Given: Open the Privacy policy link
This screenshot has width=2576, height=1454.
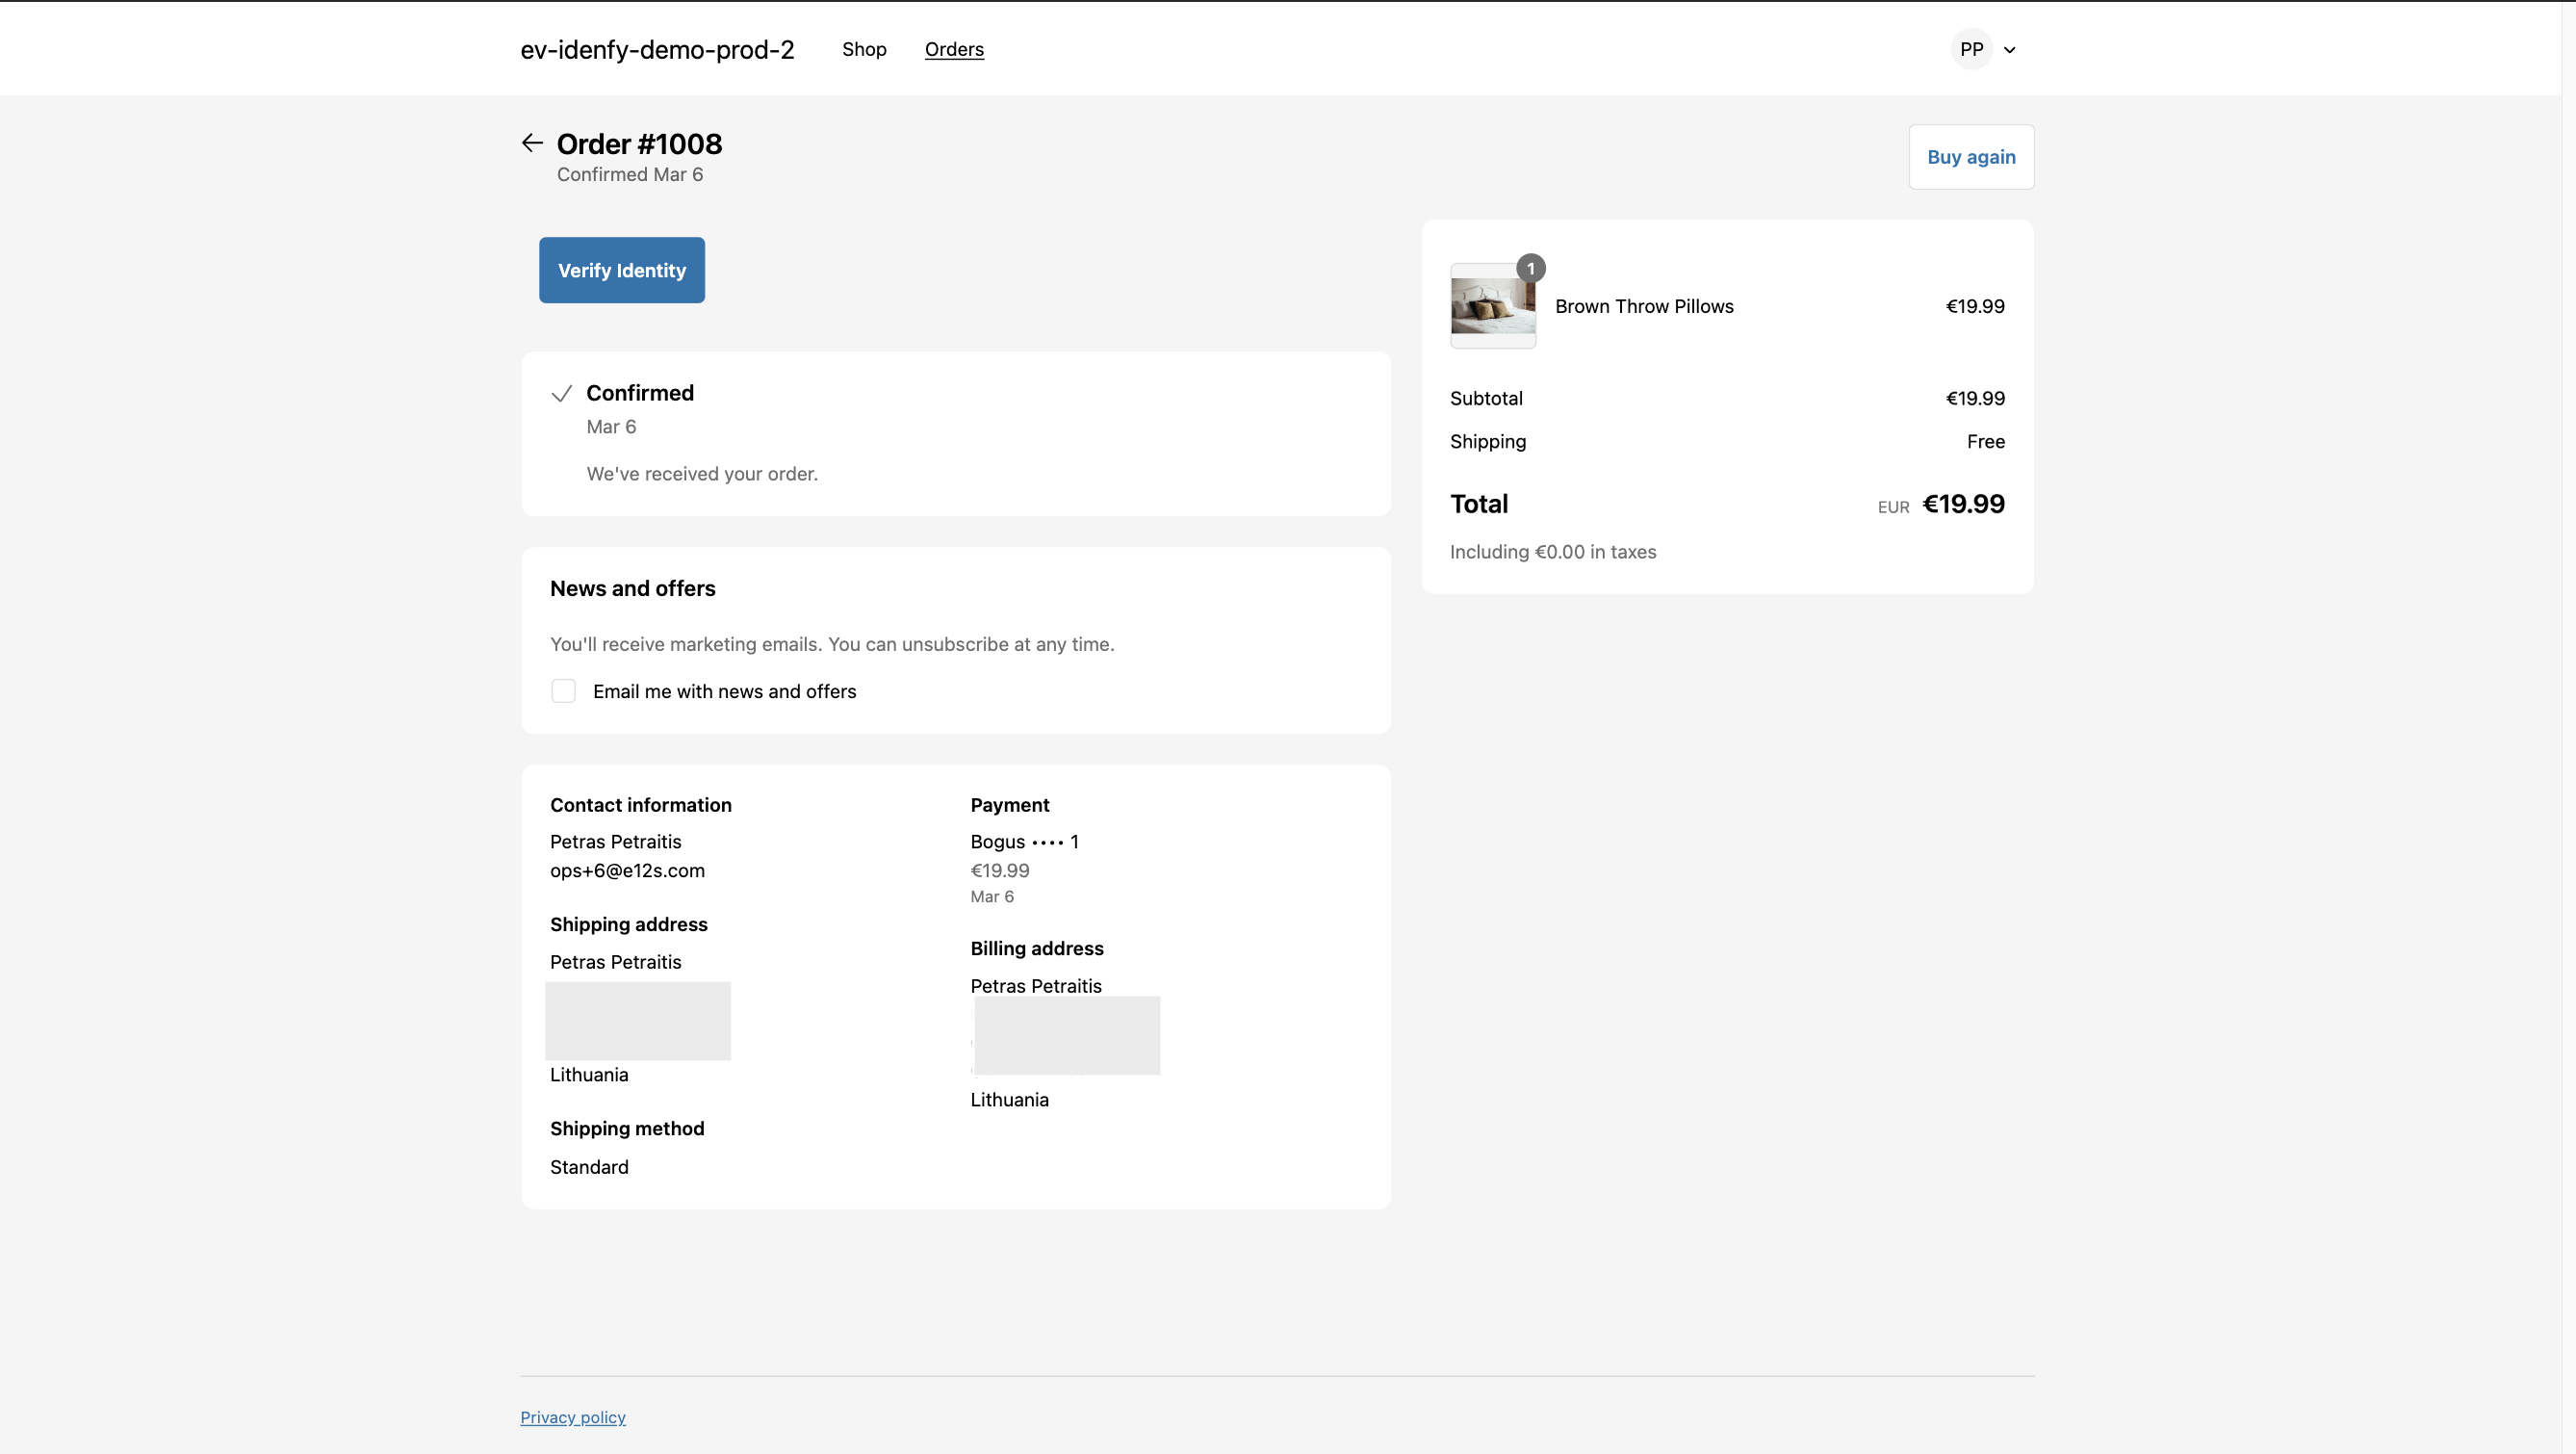Looking at the screenshot, I should pyautogui.click(x=572, y=1416).
